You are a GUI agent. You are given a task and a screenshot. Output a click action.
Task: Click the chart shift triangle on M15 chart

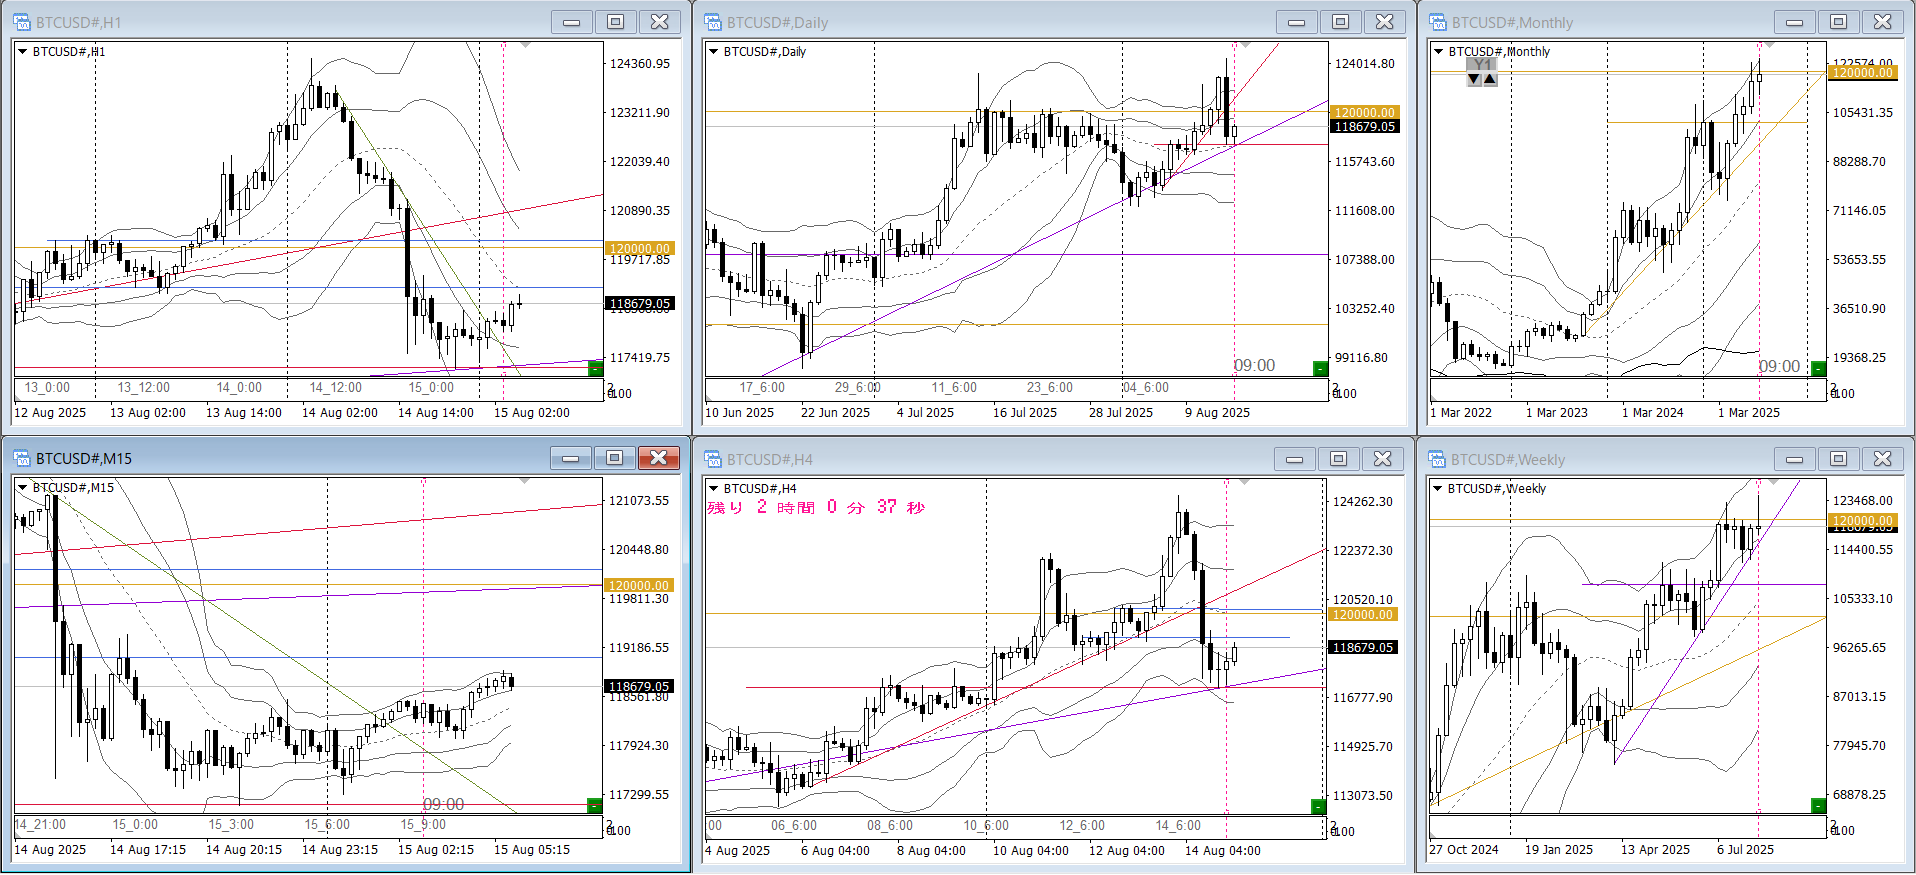point(526,482)
